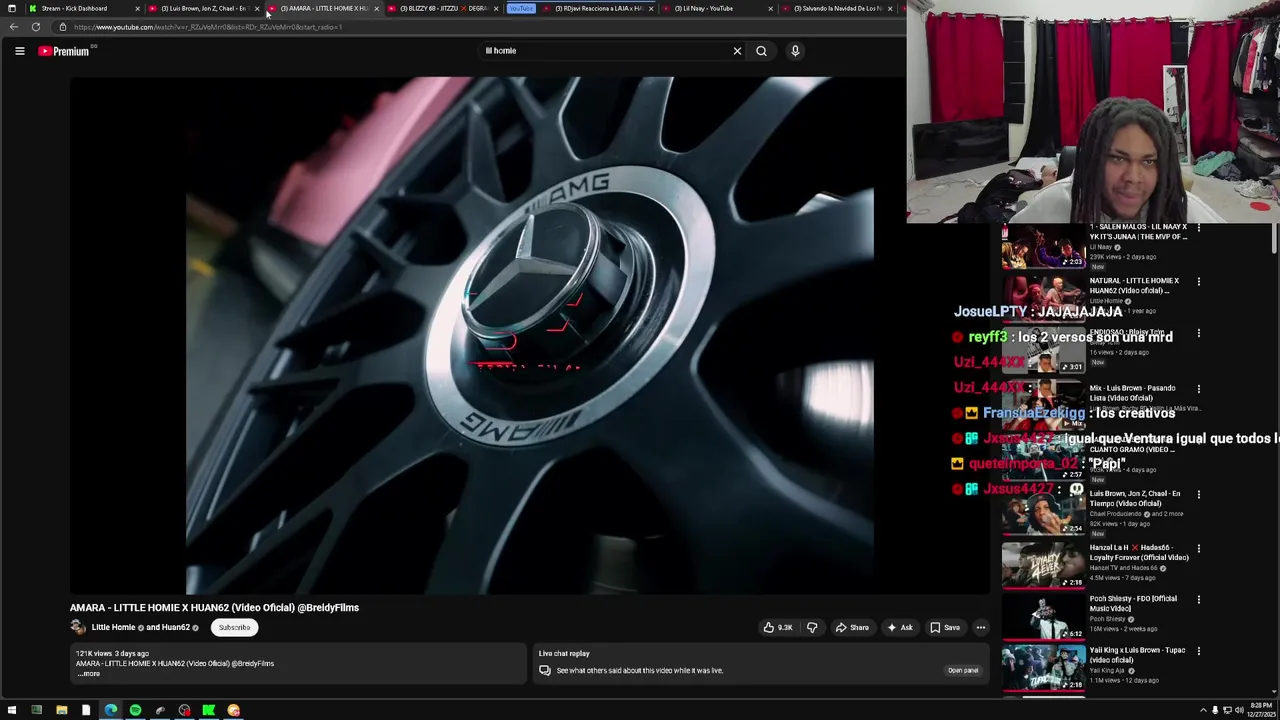
Task: Open options menu for NATURAL video
Action: [1198, 282]
